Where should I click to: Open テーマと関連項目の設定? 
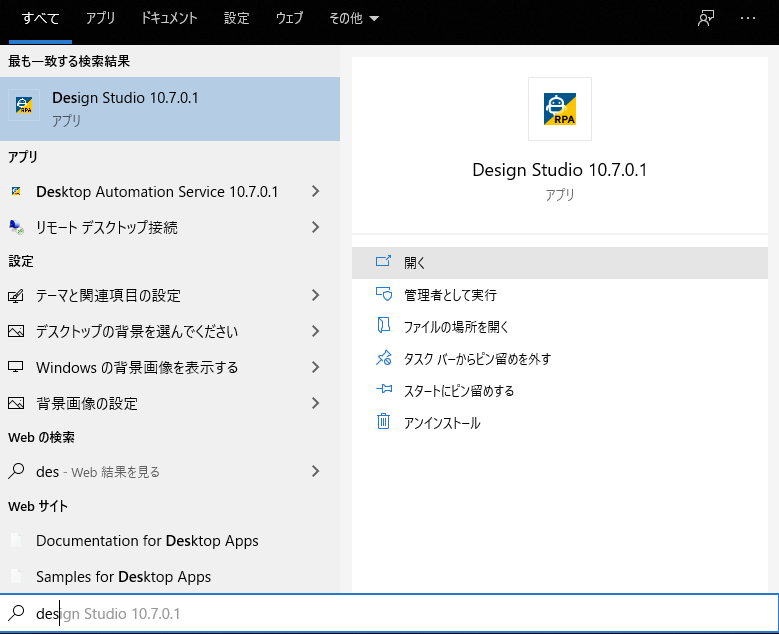pos(170,296)
